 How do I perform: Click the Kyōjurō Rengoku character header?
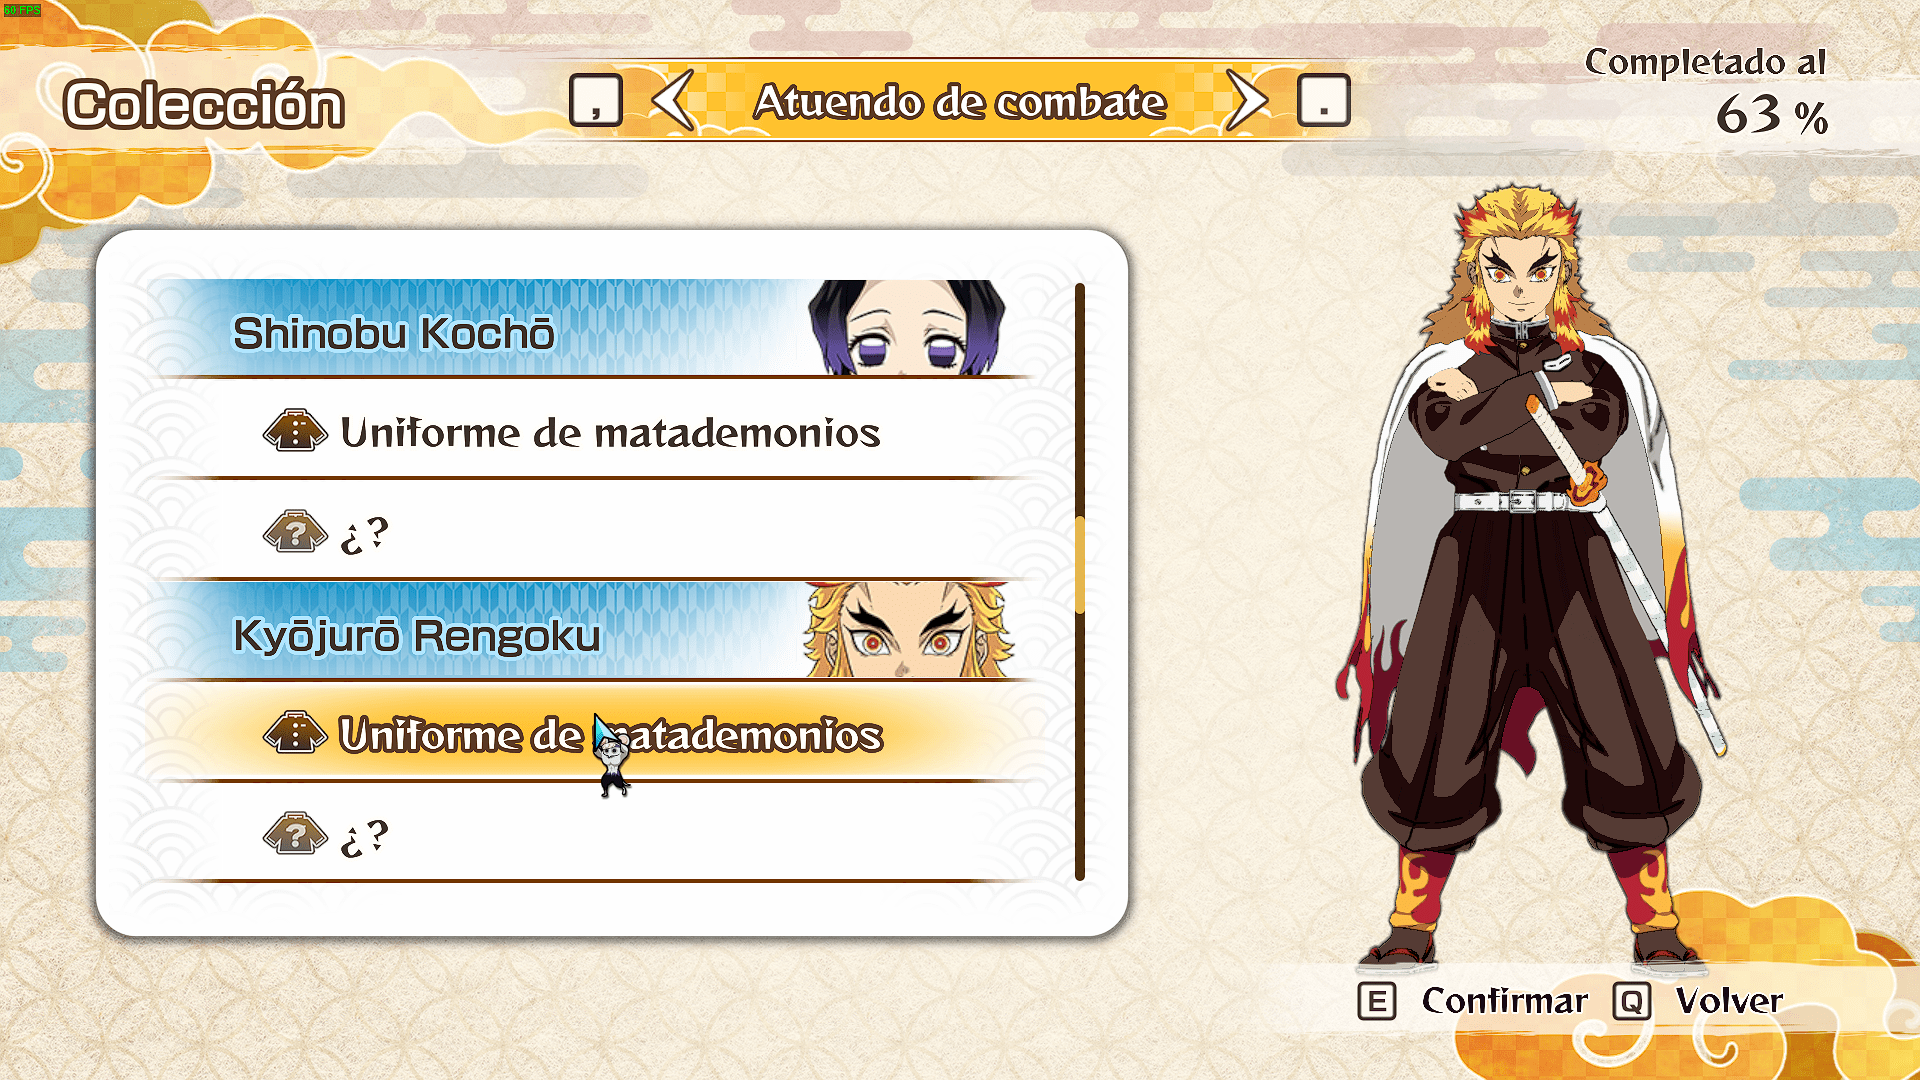click(595, 630)
